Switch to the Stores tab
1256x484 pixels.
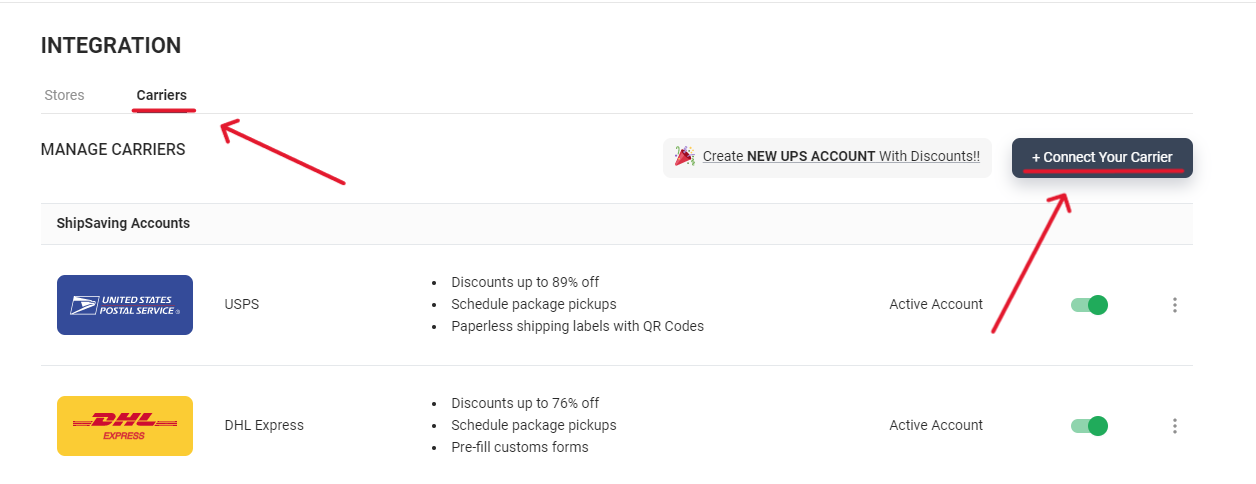coord(64,95)
